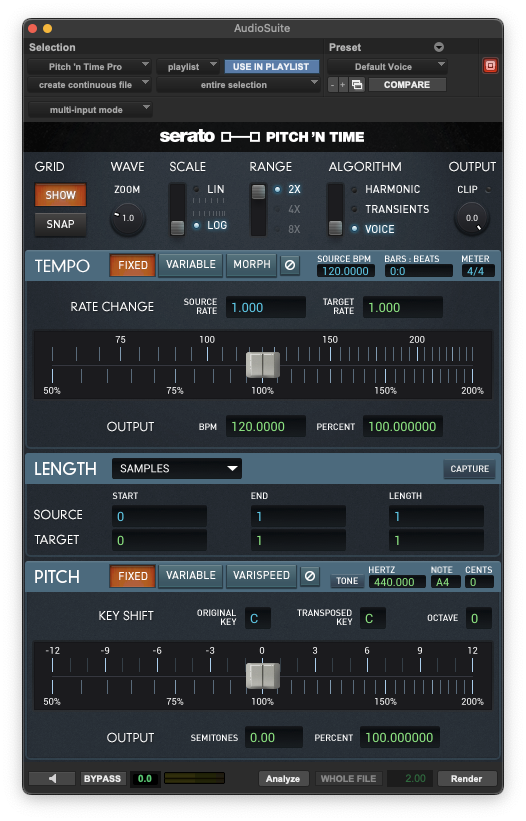Click the pitch key shift slider handle
The width and height of the screenshot is (526, 821).
pyautogui.click(x=263, y=676)
